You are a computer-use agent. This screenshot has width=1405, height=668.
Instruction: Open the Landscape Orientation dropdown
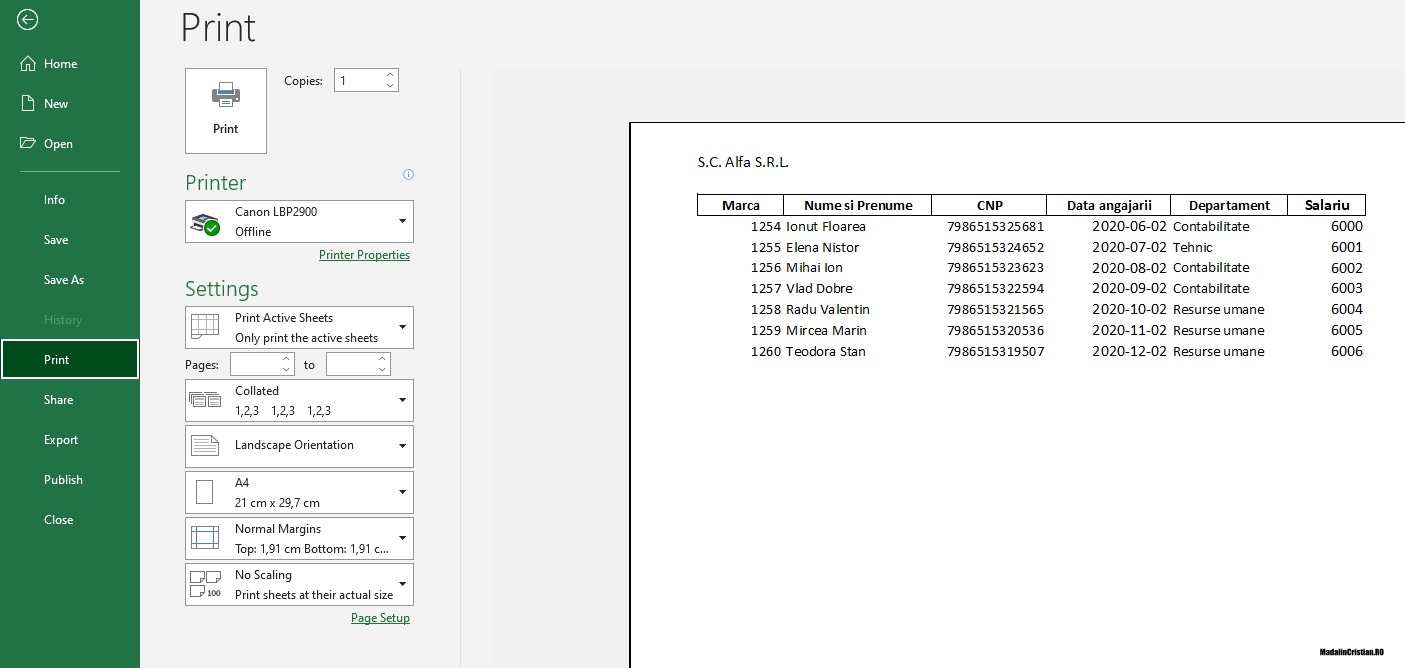pos(402,446)
